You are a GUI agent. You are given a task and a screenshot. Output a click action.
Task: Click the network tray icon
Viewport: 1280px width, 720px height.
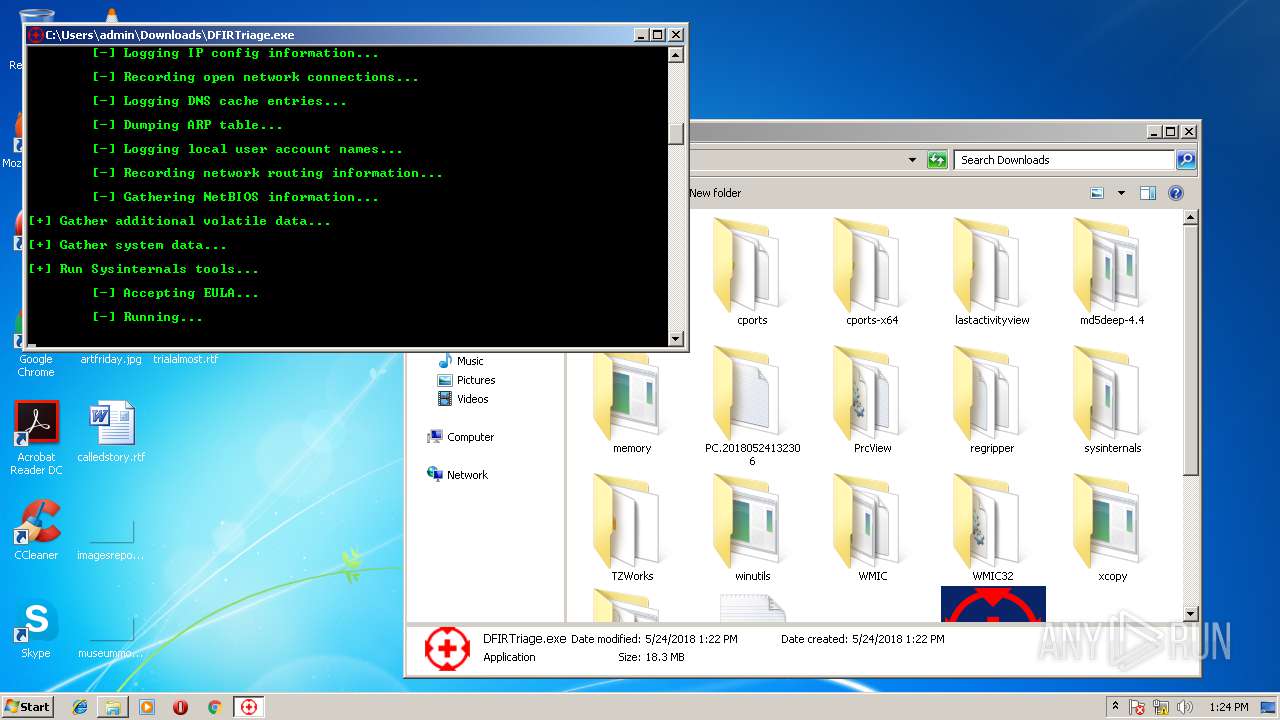tap(1160, 707)
